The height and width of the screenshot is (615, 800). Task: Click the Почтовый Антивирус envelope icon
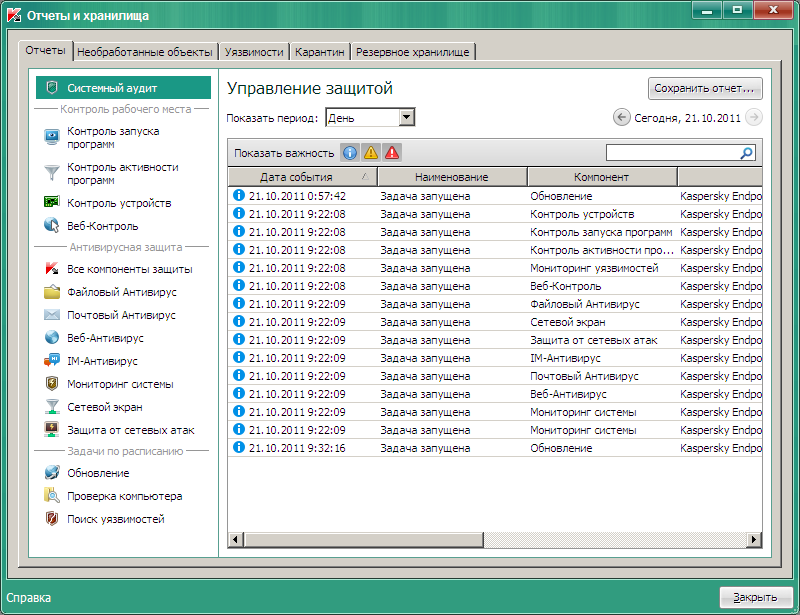[x=51, y=315]
